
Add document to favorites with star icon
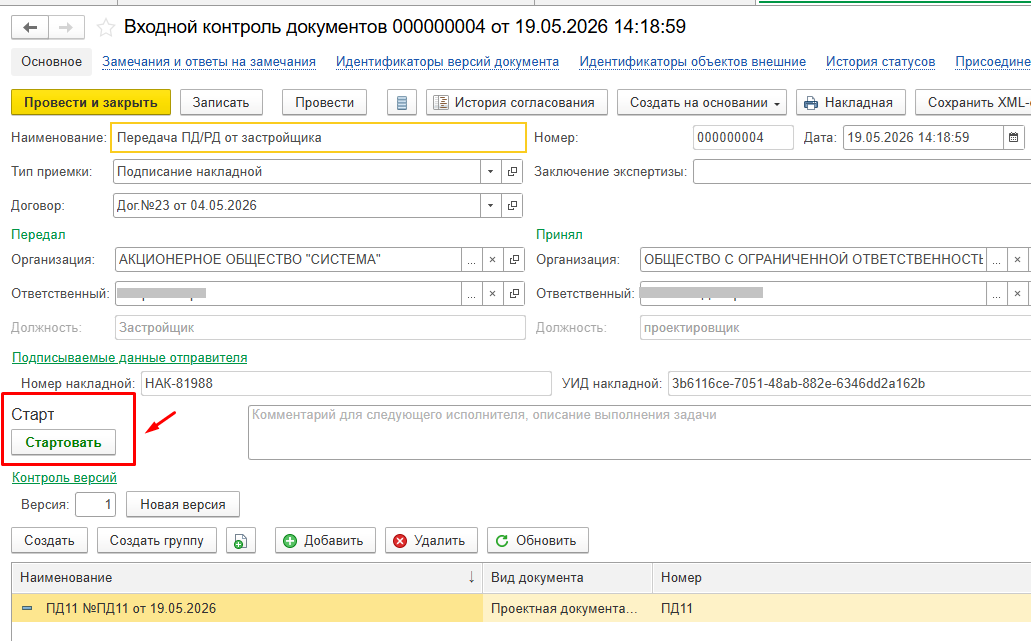pos(106,28)
